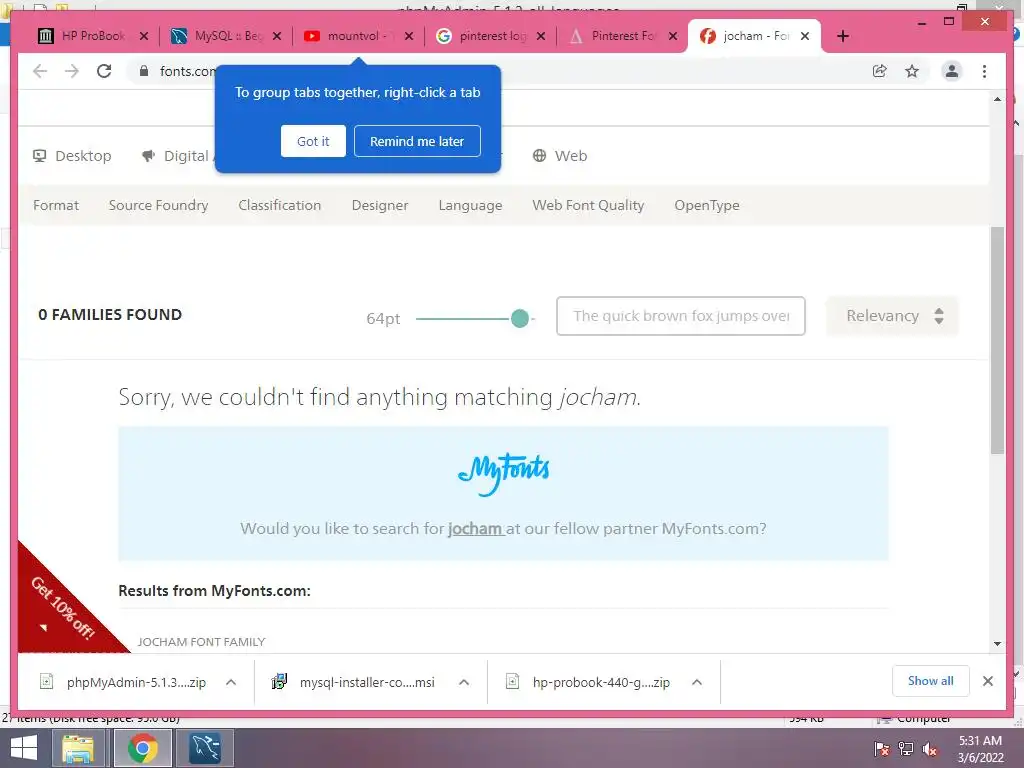Click Remind me later button
The image size is (1024, 768).
(x=417, y=141)
